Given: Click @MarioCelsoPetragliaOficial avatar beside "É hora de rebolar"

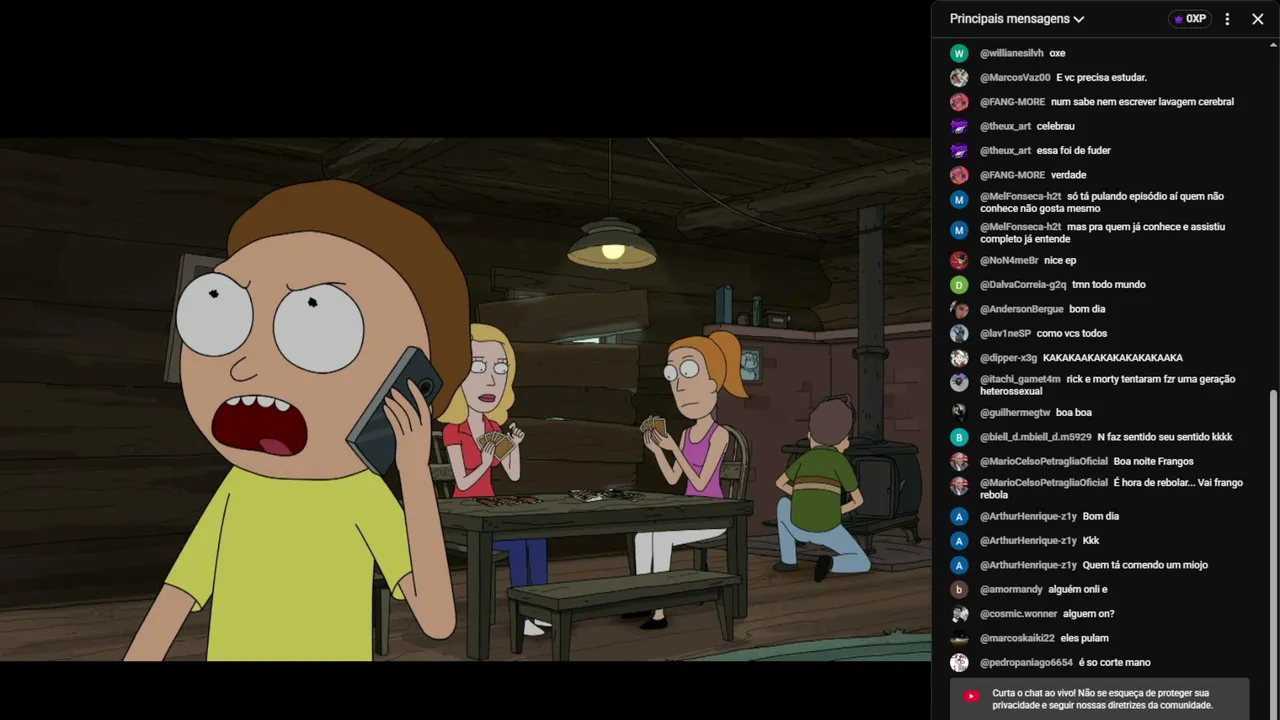Looking at the screenshot, I should coord(959,486).
